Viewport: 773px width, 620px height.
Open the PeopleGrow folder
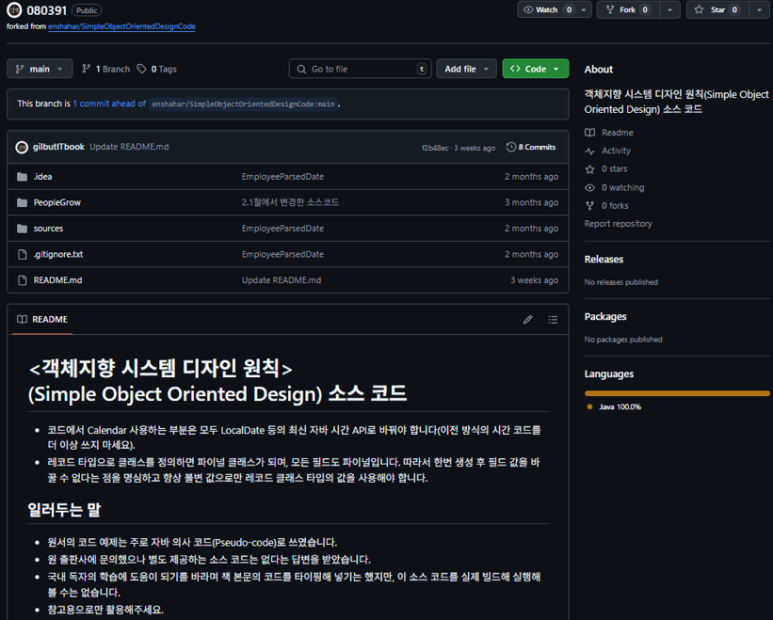[57, 203]
